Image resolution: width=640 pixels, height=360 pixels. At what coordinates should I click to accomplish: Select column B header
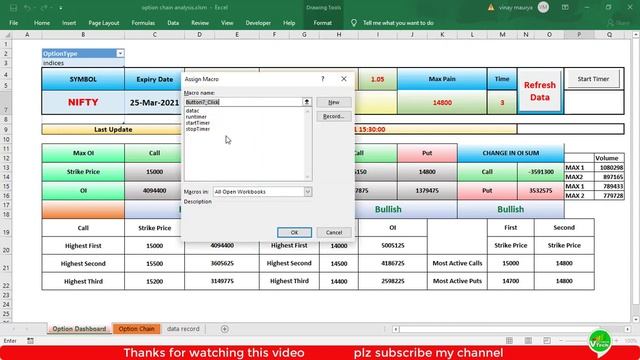[83, 35]
